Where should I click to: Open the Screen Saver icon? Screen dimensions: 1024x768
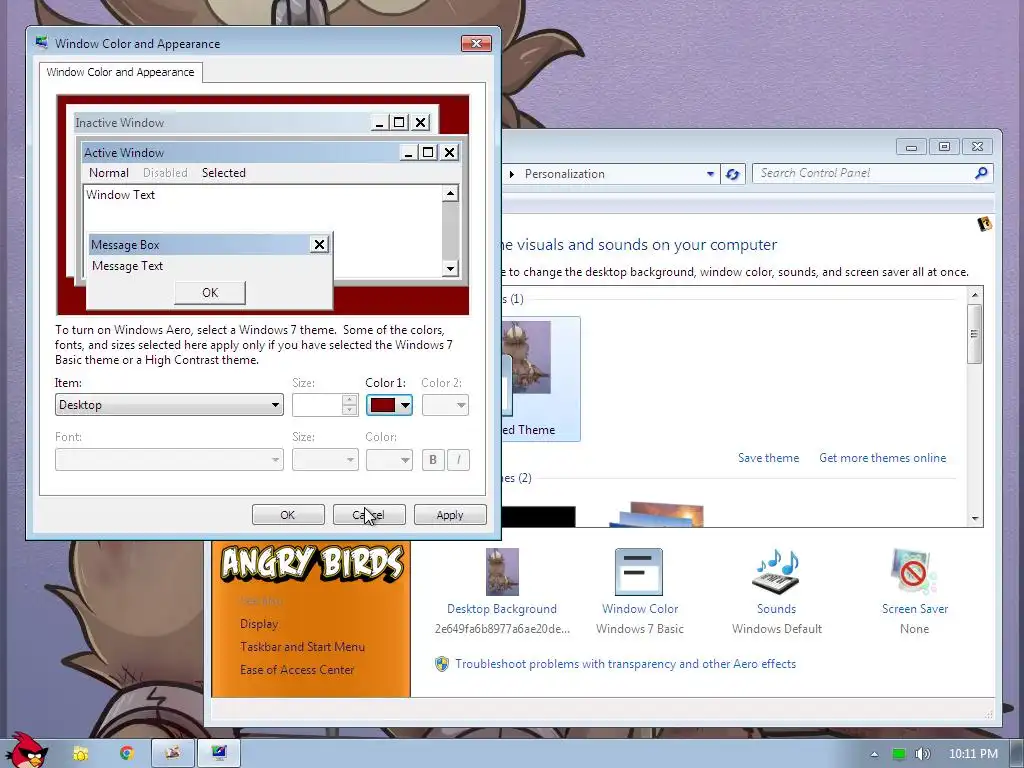pos(914,572)
